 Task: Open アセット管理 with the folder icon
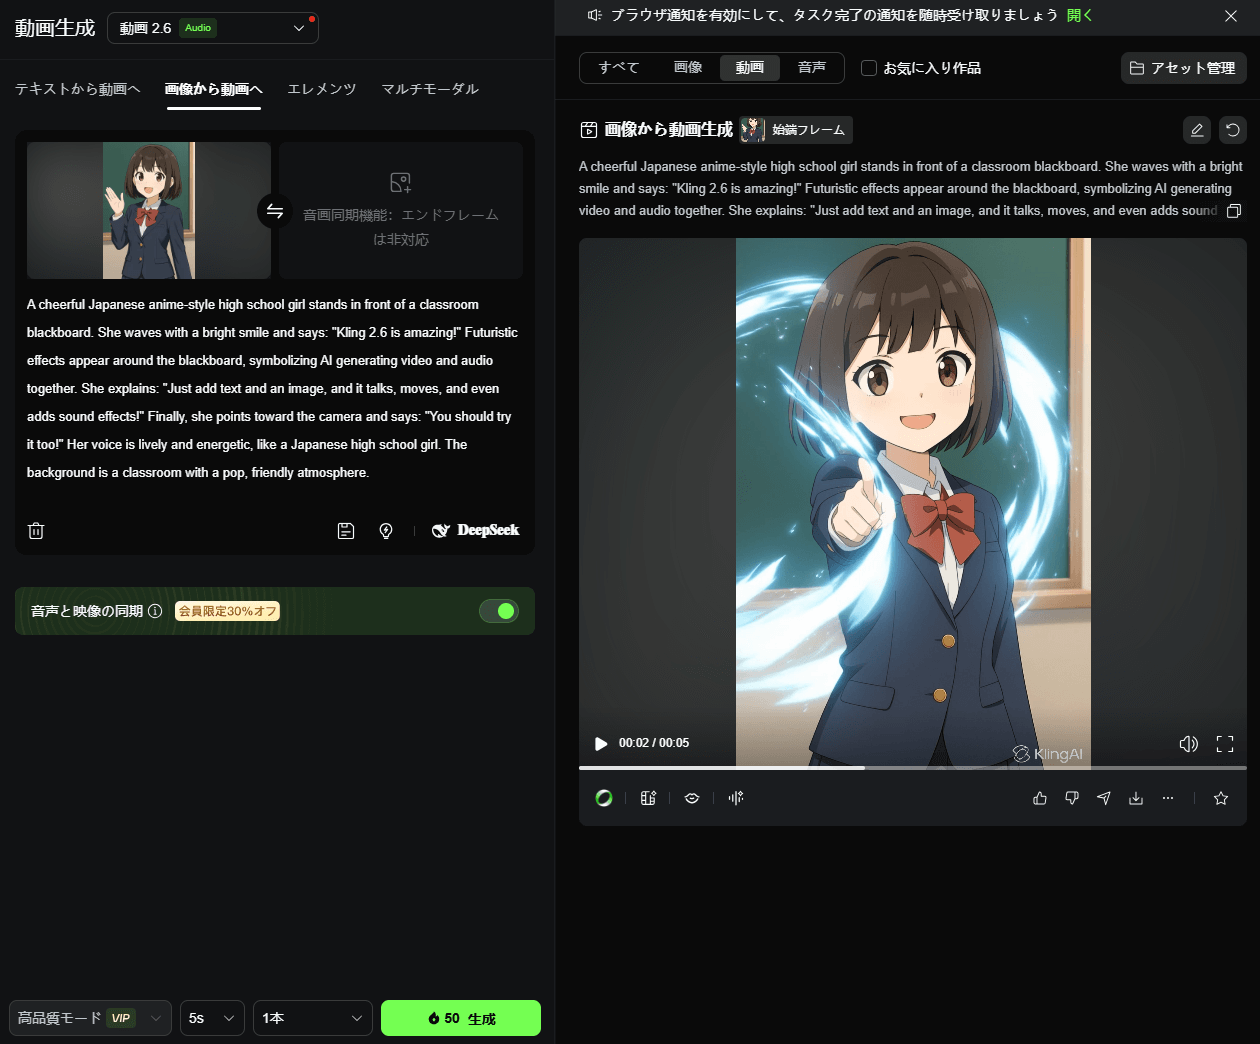1183,68
